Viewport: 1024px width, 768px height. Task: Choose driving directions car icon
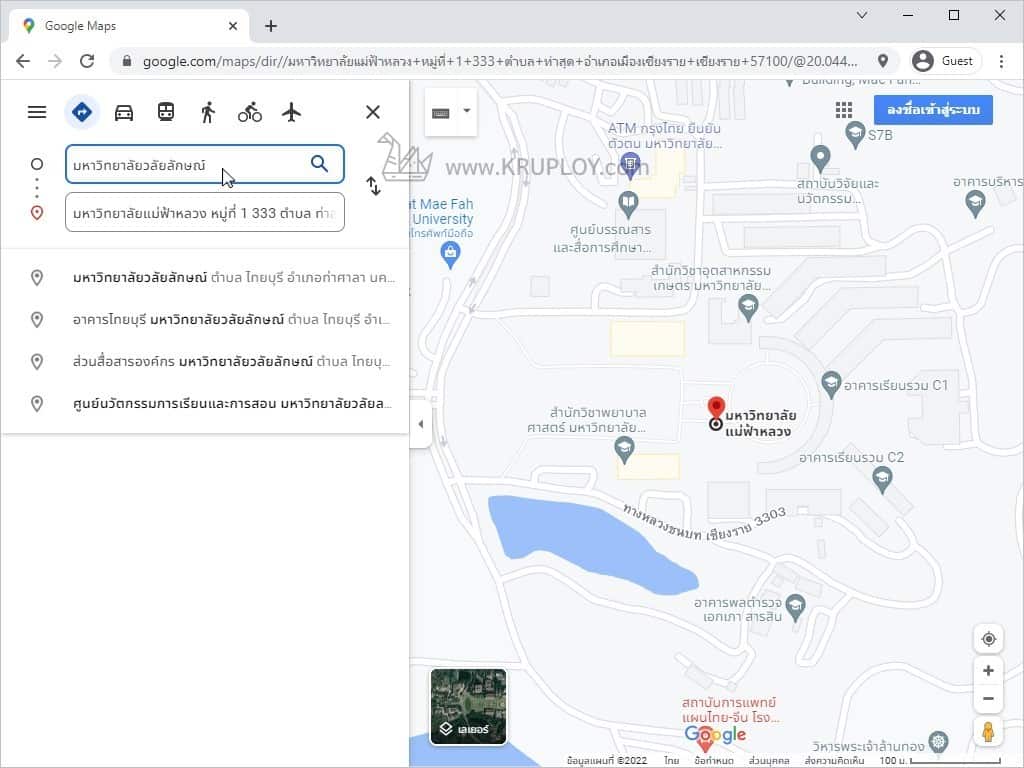coord(124,112)
